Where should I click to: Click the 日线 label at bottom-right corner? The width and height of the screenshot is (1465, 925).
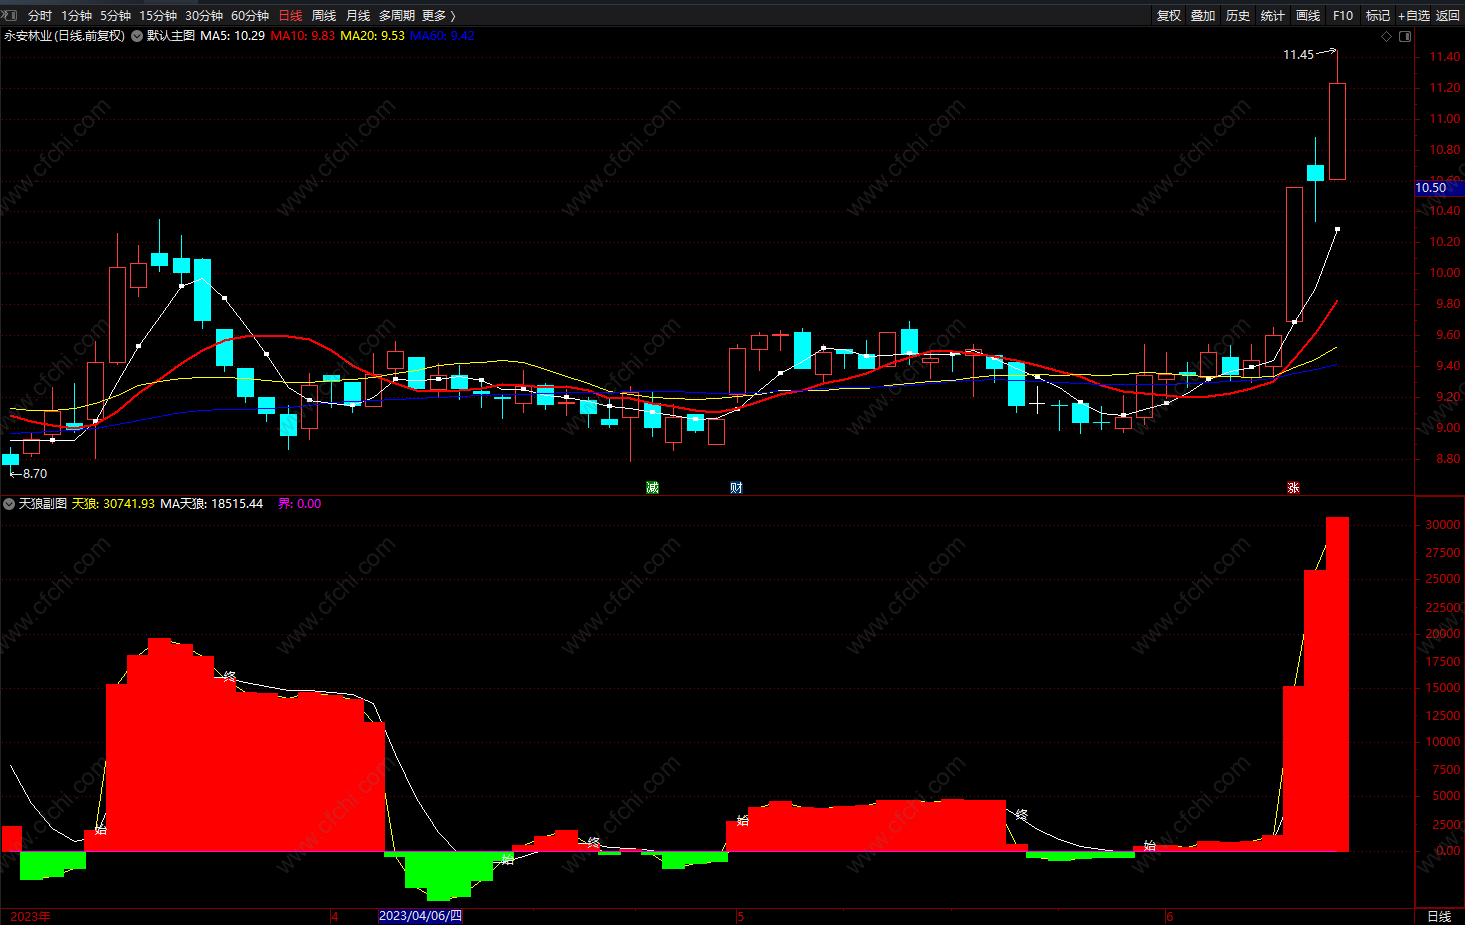[x=1439, y=916]
